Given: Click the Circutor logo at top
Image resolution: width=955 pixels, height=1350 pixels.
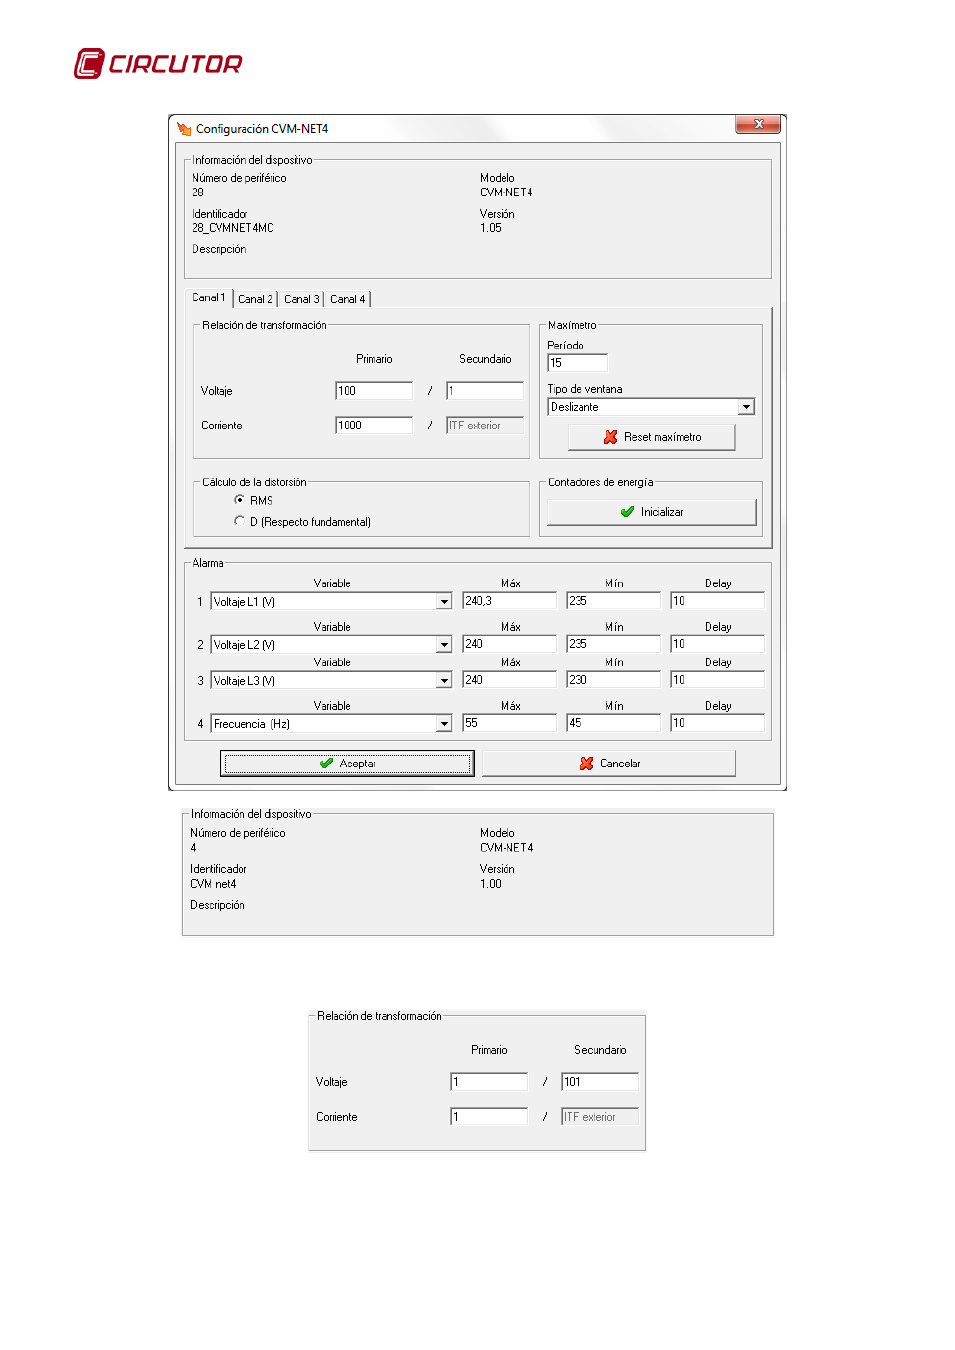Looking at the screenshot, I should click(158, 64).
